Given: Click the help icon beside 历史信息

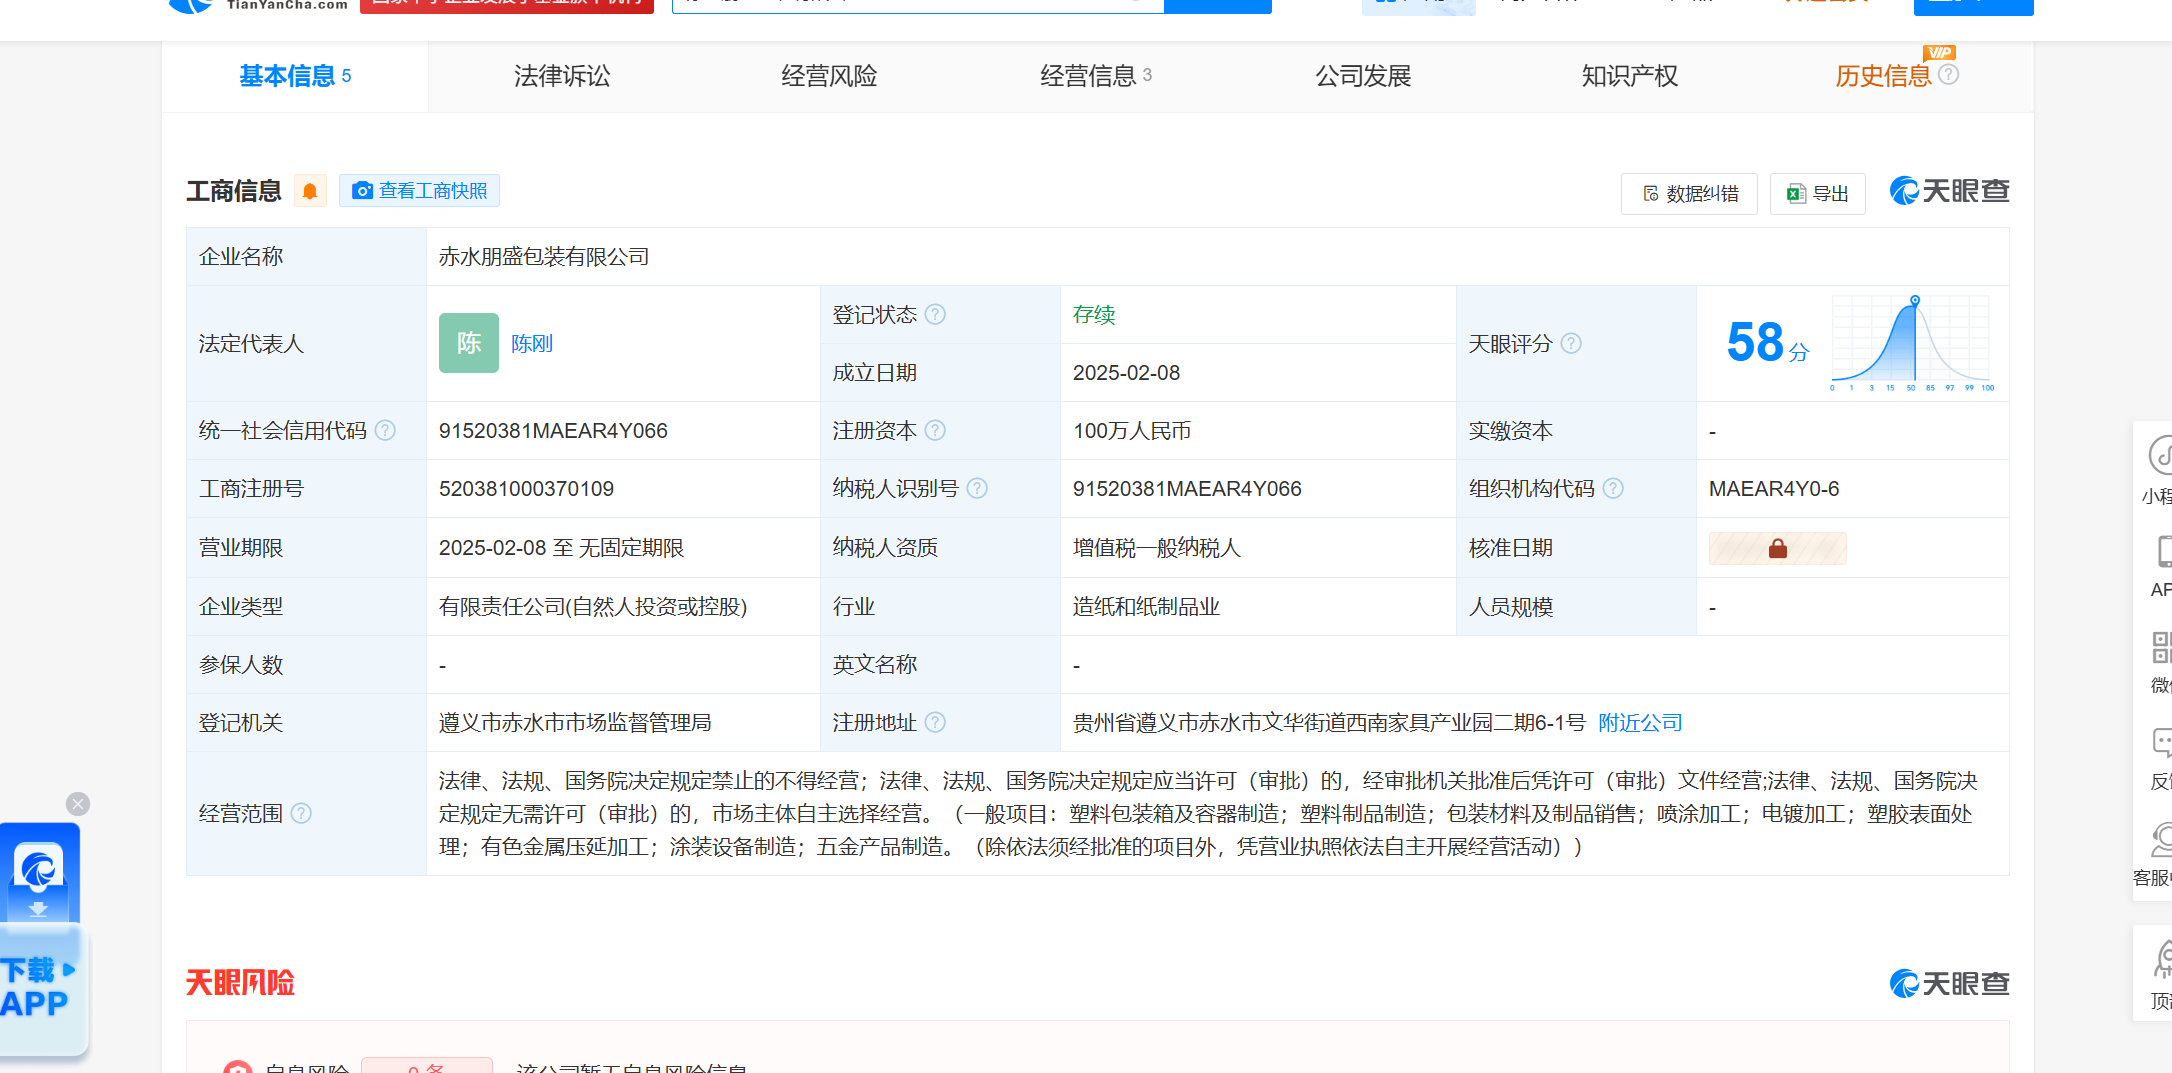Looking at the screenshot, I should point(1948,74).
